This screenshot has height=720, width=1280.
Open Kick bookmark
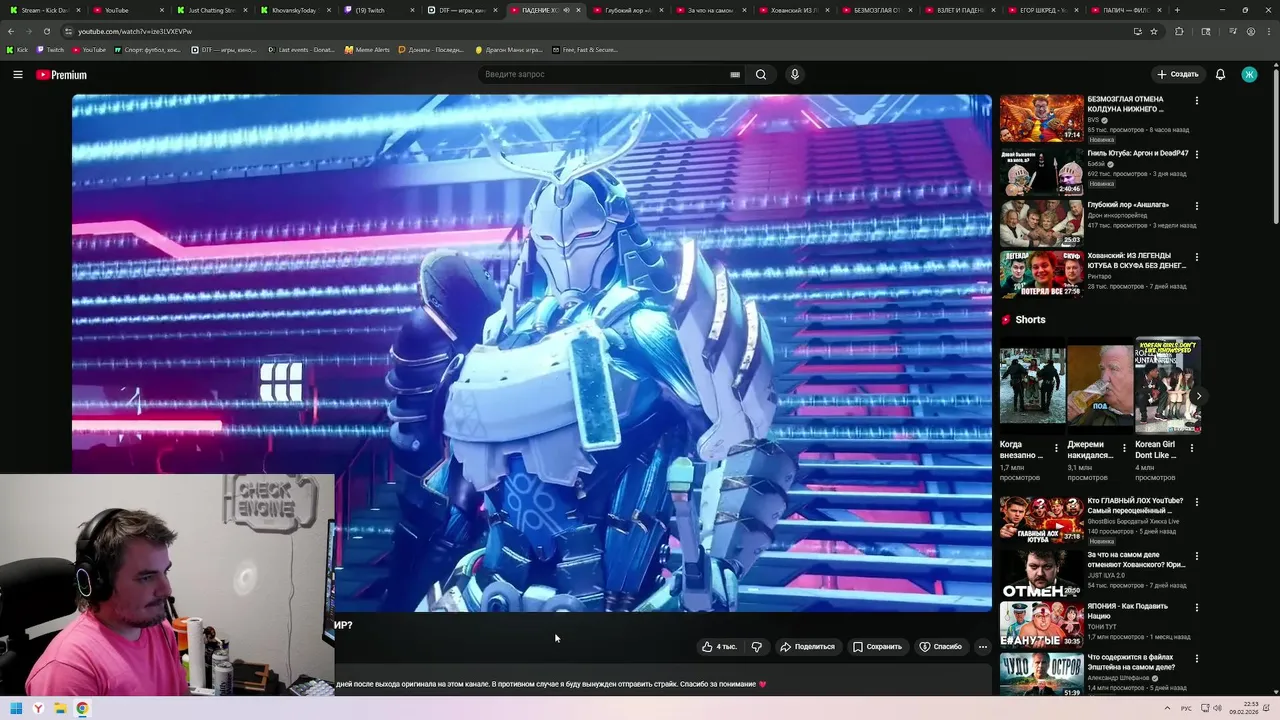(17, 49)
